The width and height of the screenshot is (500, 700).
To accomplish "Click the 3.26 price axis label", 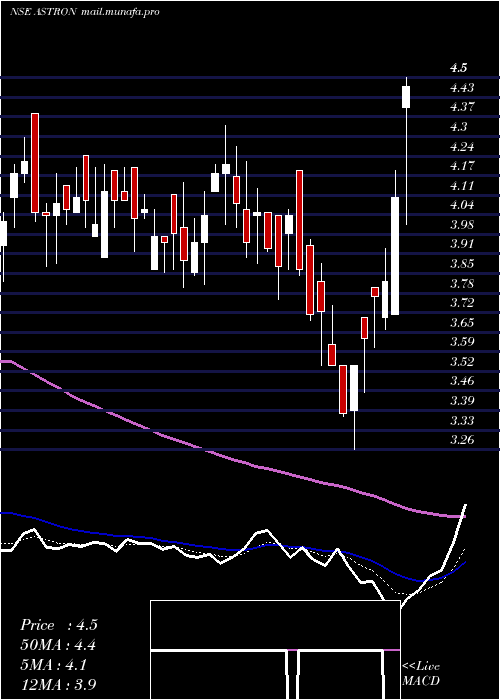I will (462, 440).
